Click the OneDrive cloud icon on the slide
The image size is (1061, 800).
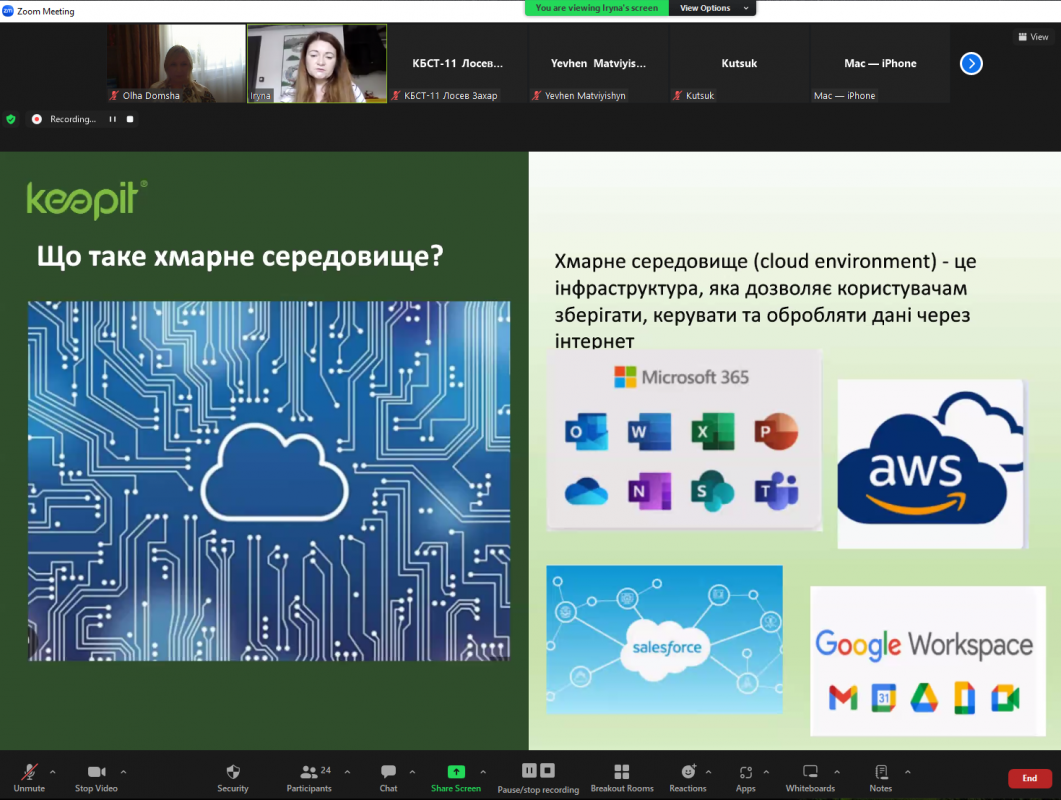[x=586, y=491]
